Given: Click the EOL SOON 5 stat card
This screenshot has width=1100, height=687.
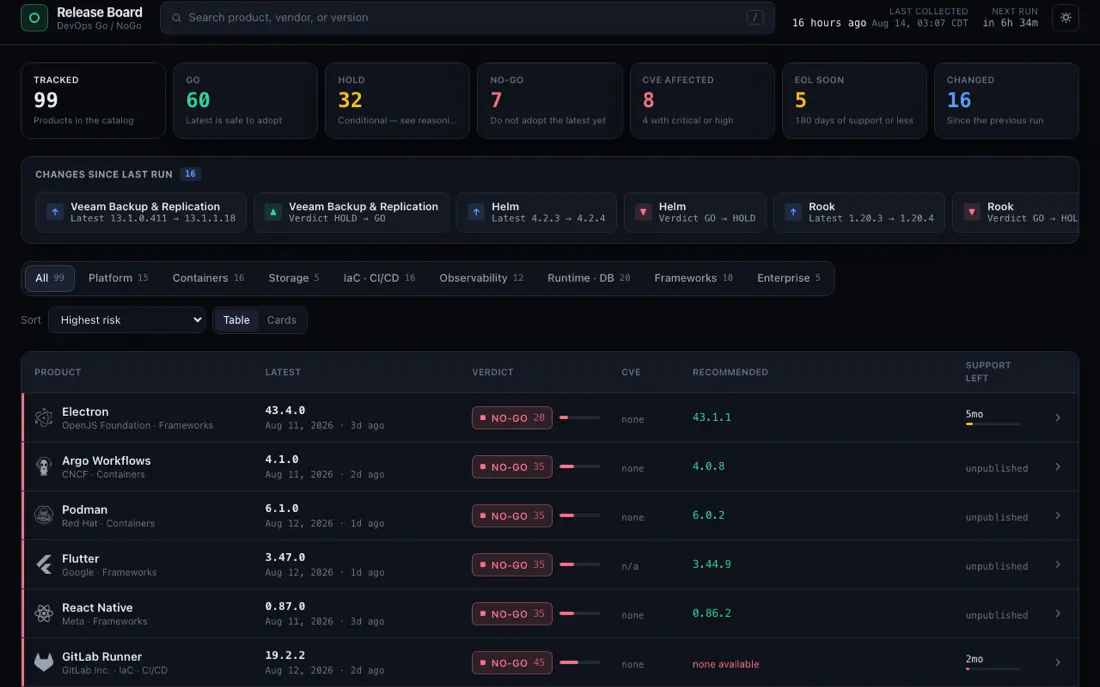Looking at the screenshot, I should tap(854, 100).
